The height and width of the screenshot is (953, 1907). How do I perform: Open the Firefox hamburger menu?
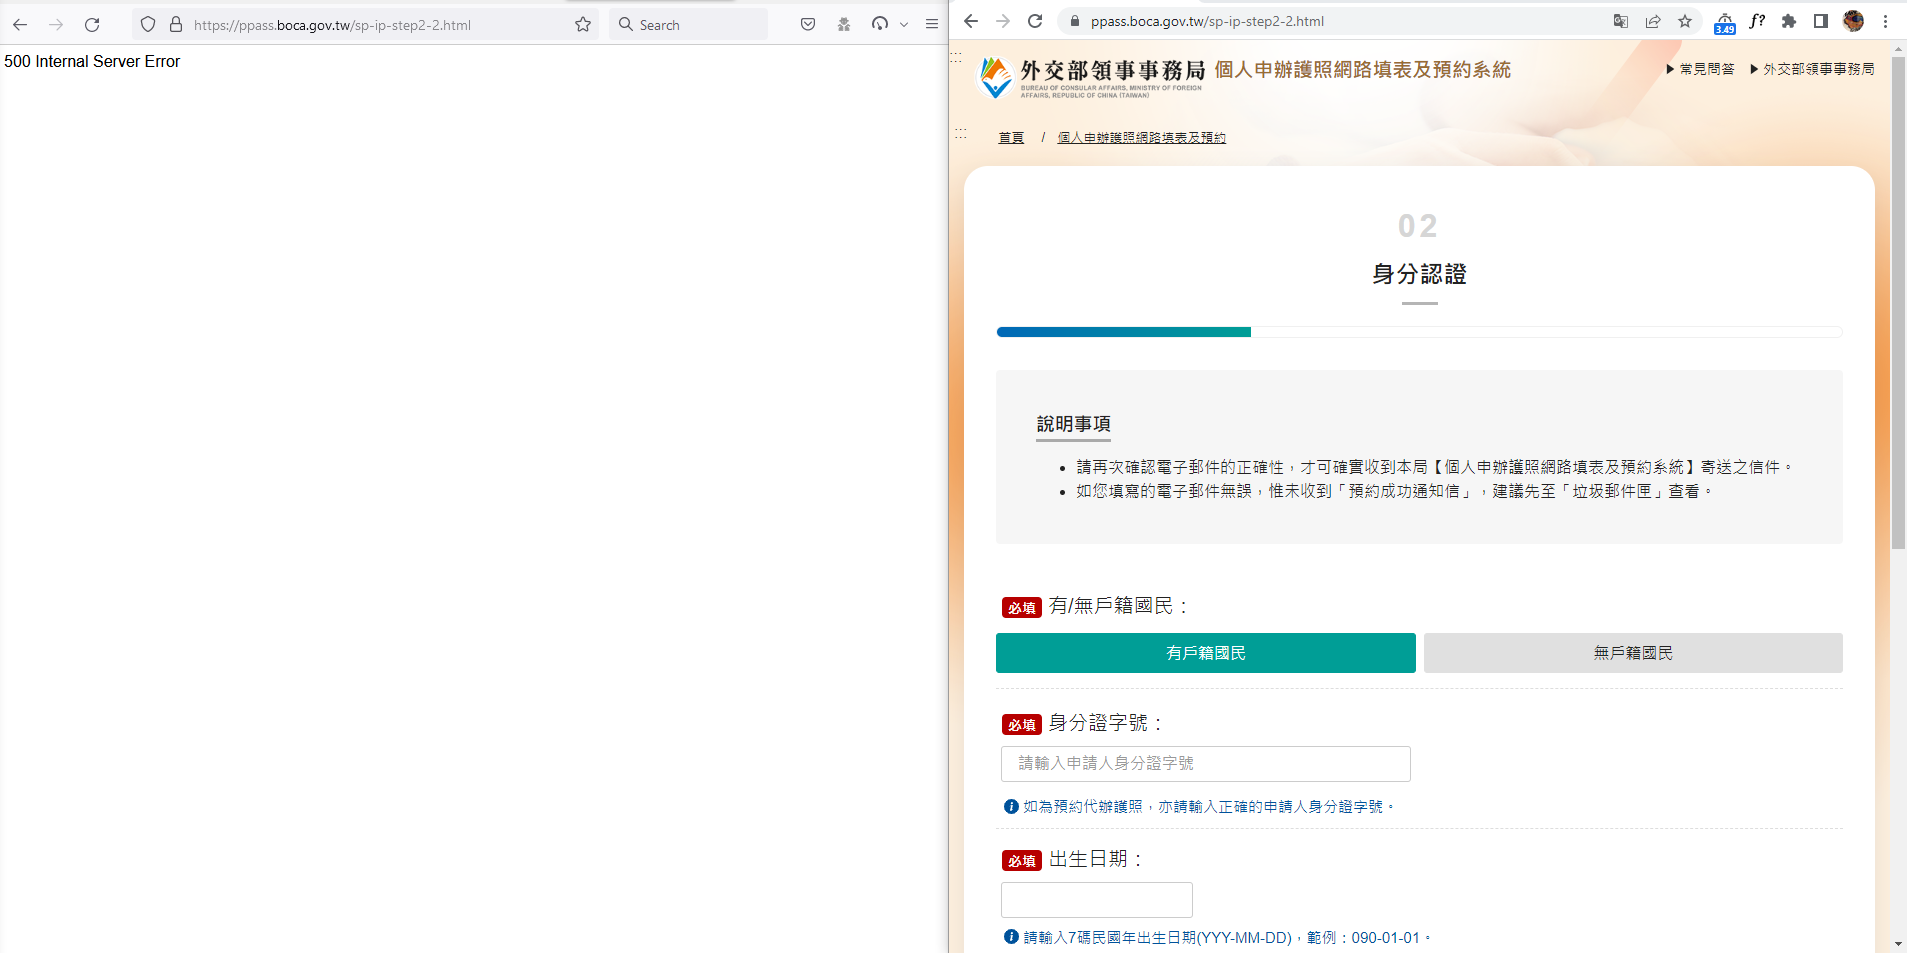coord(933,24)
